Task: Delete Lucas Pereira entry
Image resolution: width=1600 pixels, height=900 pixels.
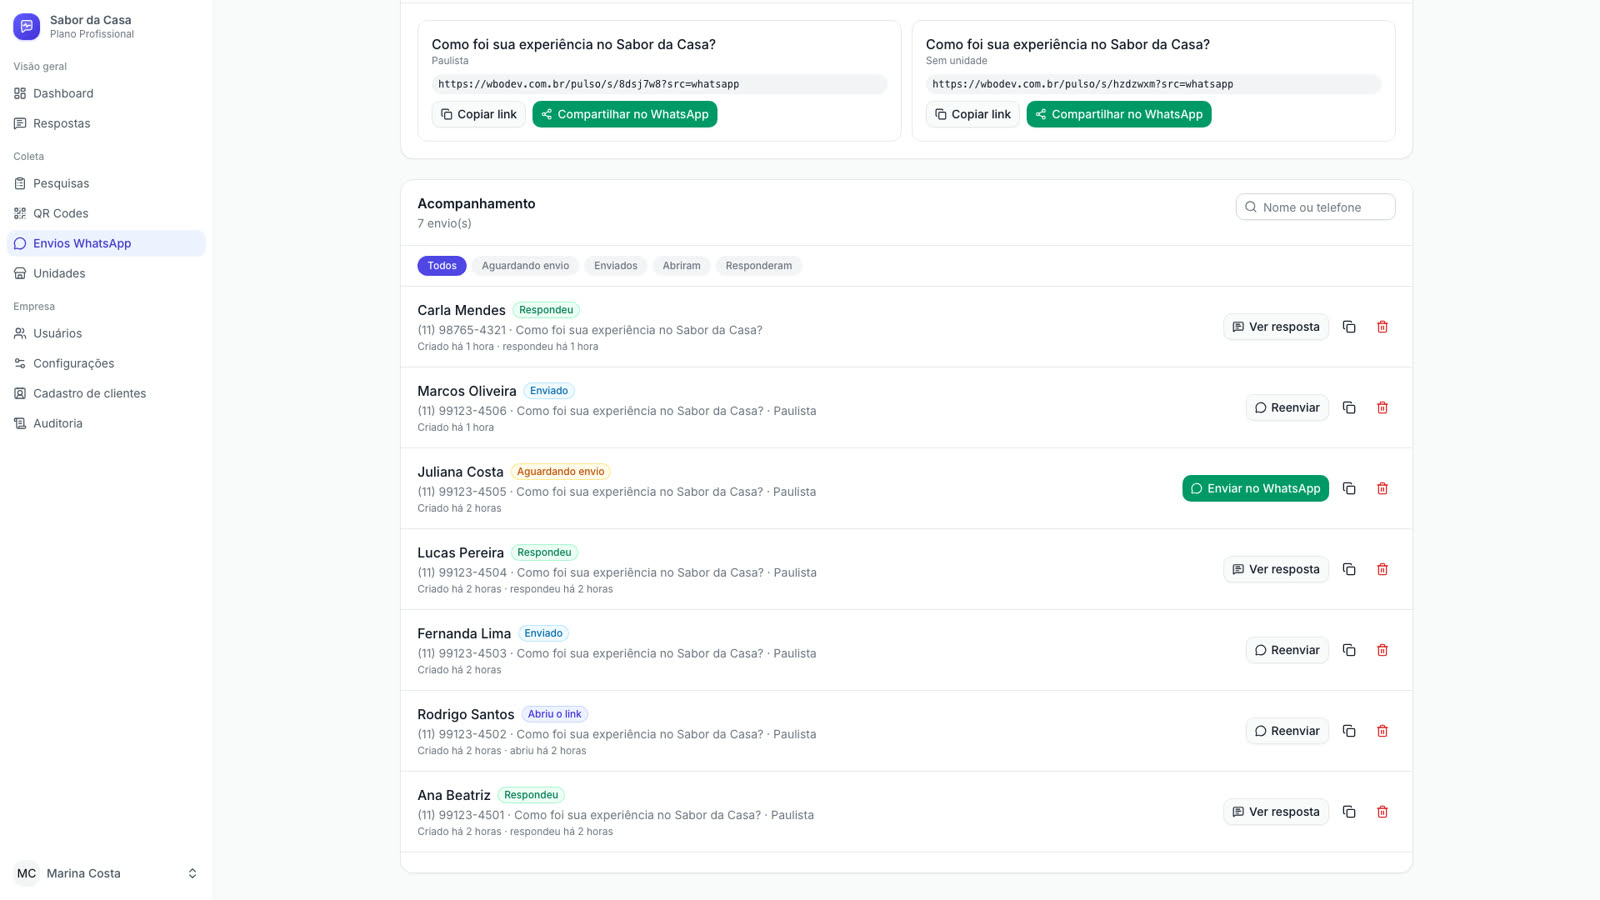Action: coord(1382,569)
